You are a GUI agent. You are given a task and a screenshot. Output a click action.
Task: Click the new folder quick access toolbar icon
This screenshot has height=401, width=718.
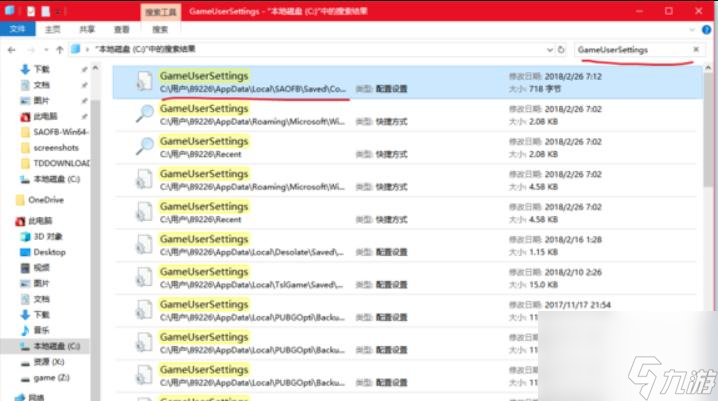point(46,11)
